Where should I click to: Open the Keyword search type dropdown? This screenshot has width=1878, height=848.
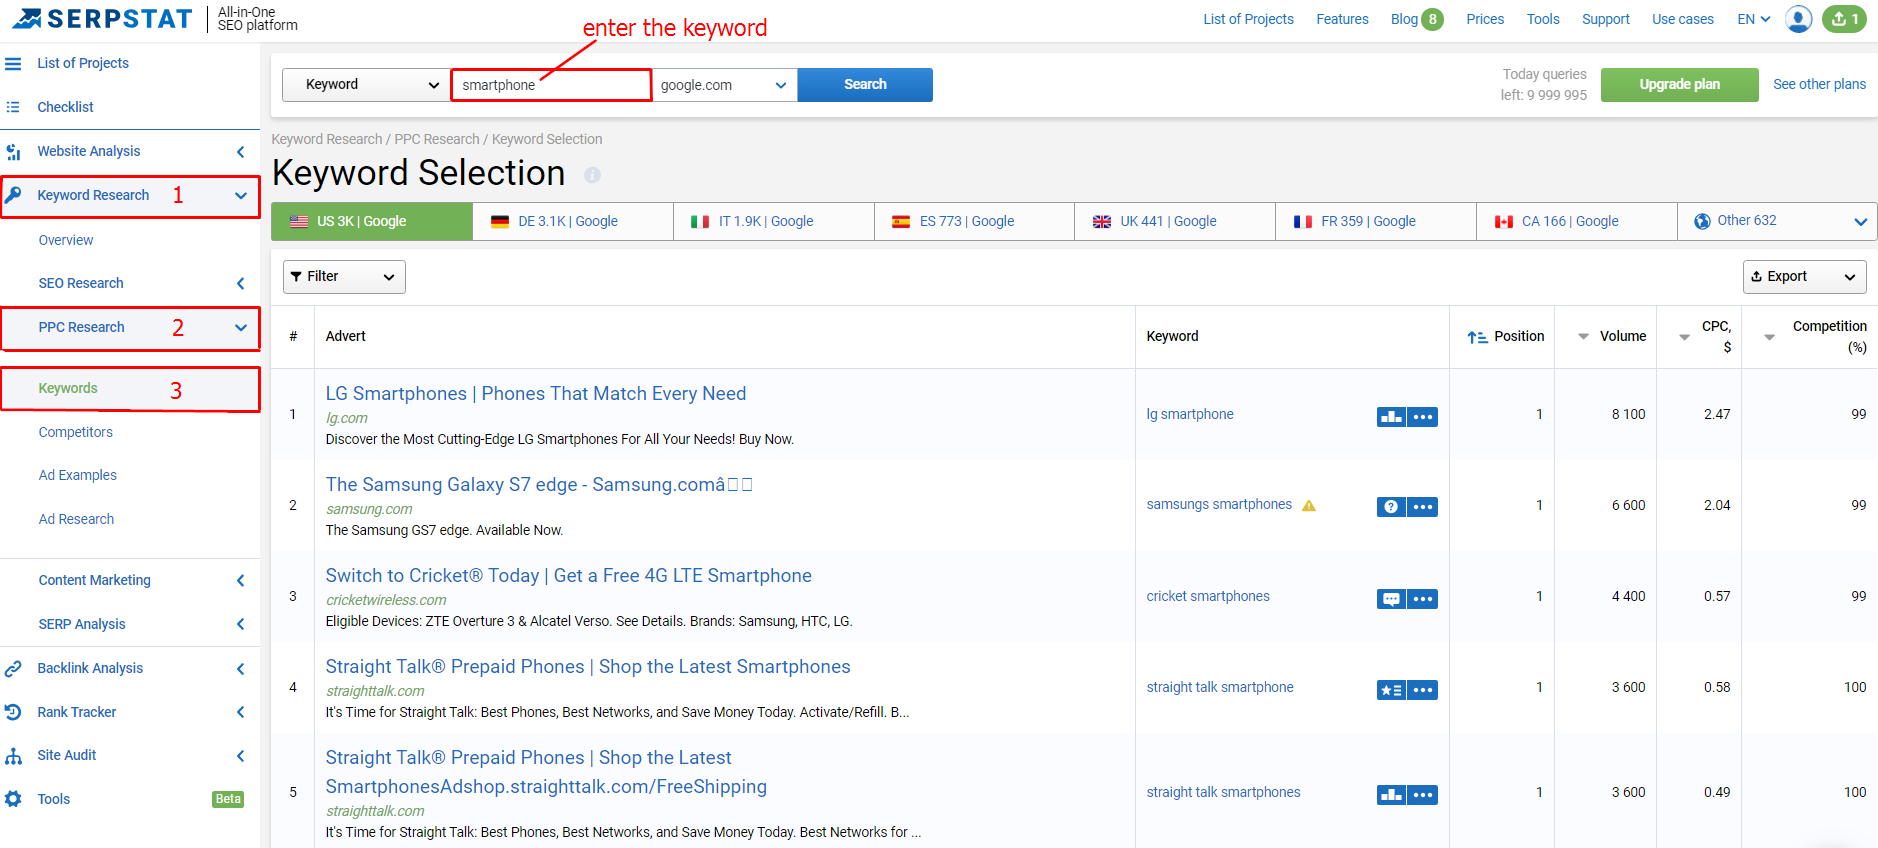point(366,85)
